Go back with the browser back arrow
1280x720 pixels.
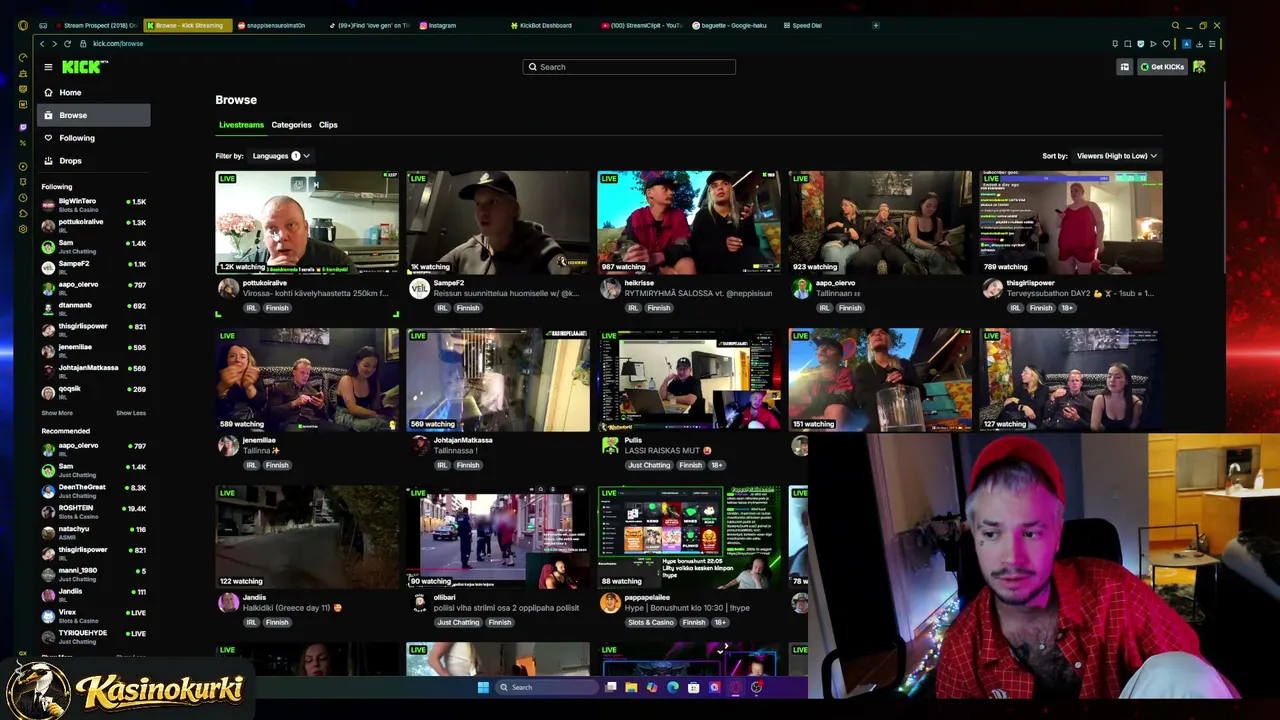click(x=42, y=44)
